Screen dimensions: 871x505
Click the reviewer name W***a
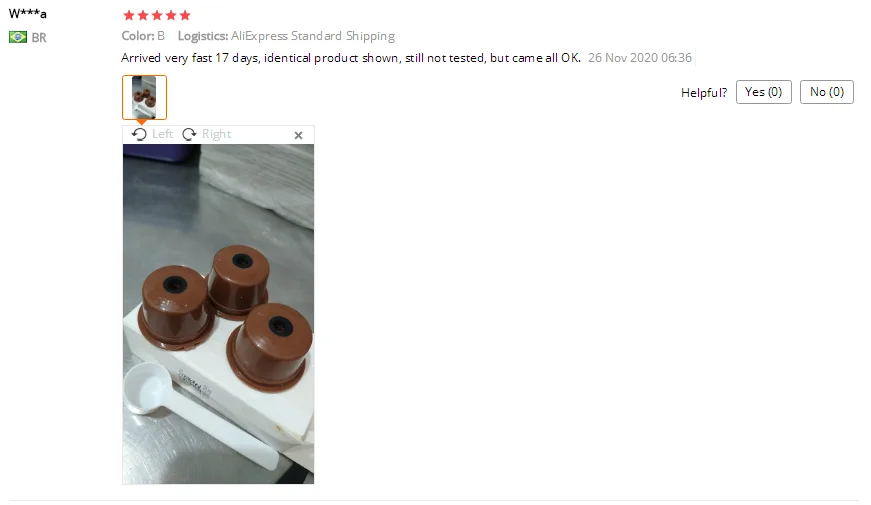(28, 14)
